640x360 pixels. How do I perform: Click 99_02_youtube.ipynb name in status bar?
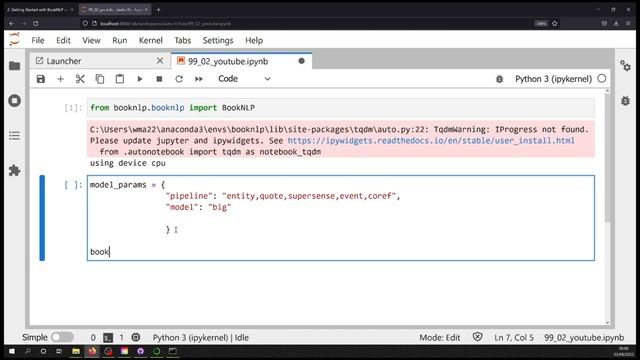coord(584,338)
